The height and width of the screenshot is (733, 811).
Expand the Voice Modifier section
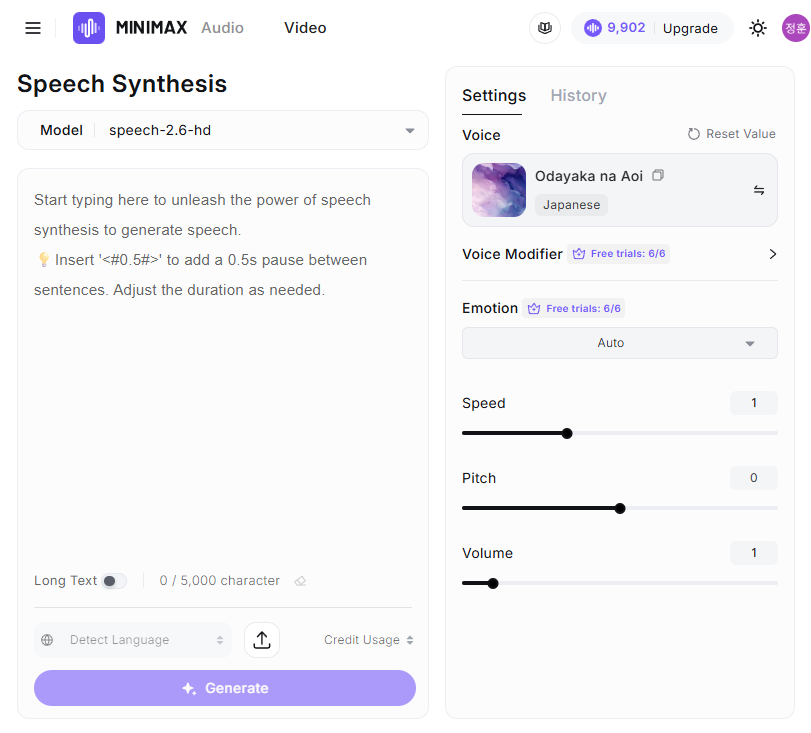pyautogui.click(x=772, y=254)
